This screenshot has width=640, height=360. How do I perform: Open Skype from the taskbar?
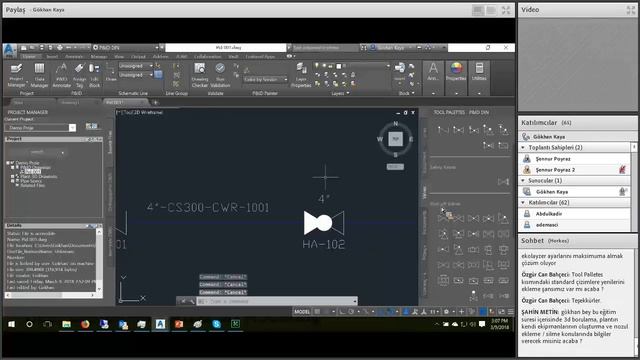[216, 324]
